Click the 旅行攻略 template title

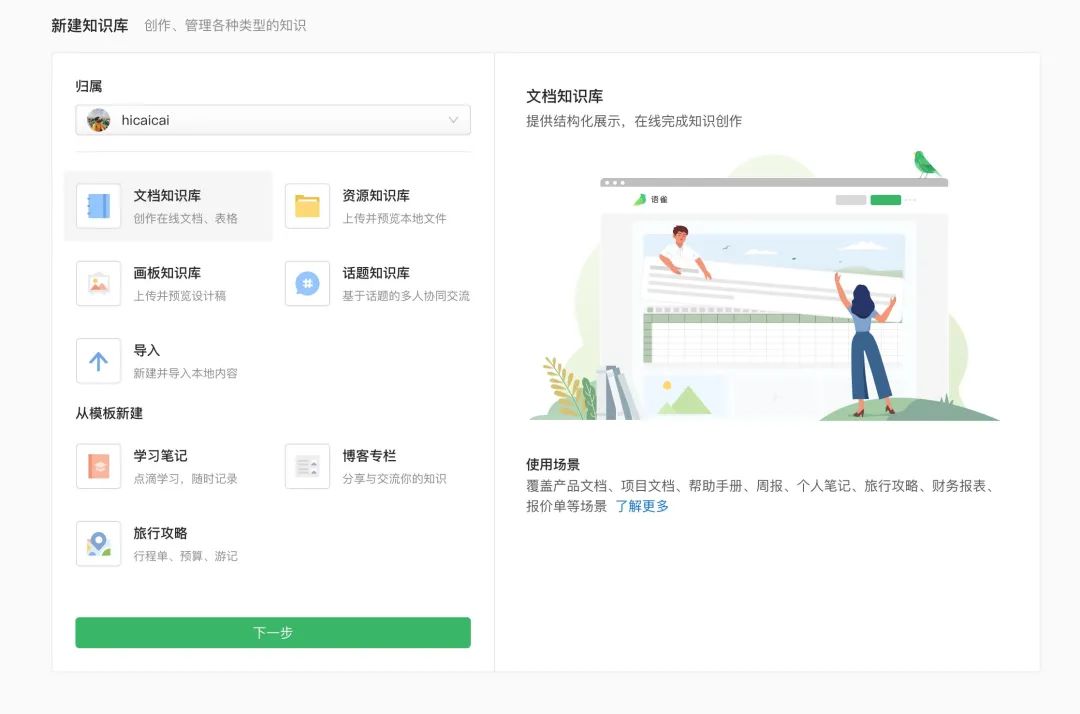tap(160, 533)
